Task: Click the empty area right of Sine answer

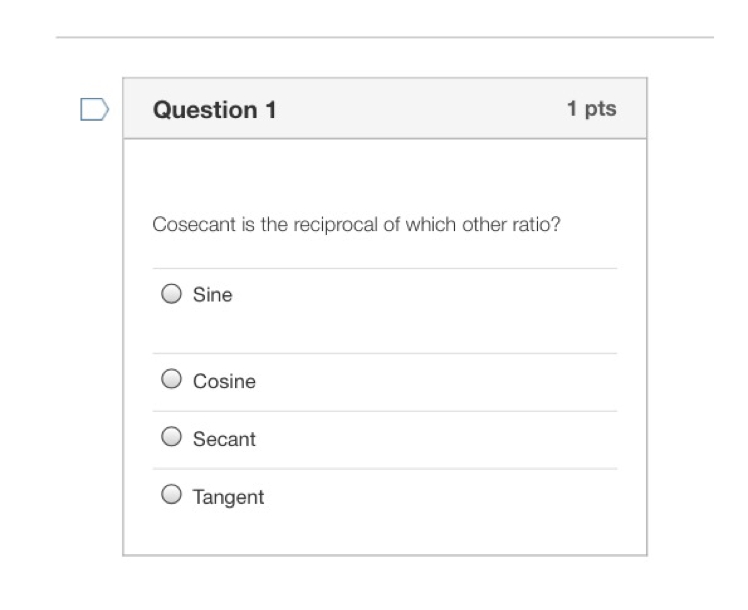Action: [425, 311]
